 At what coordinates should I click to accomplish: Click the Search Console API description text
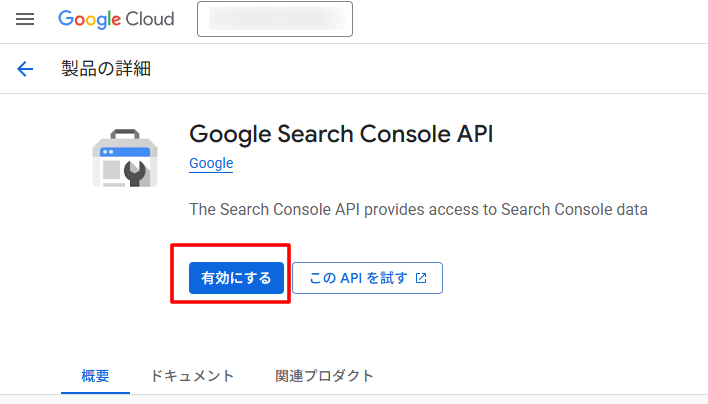click(418, 209)
